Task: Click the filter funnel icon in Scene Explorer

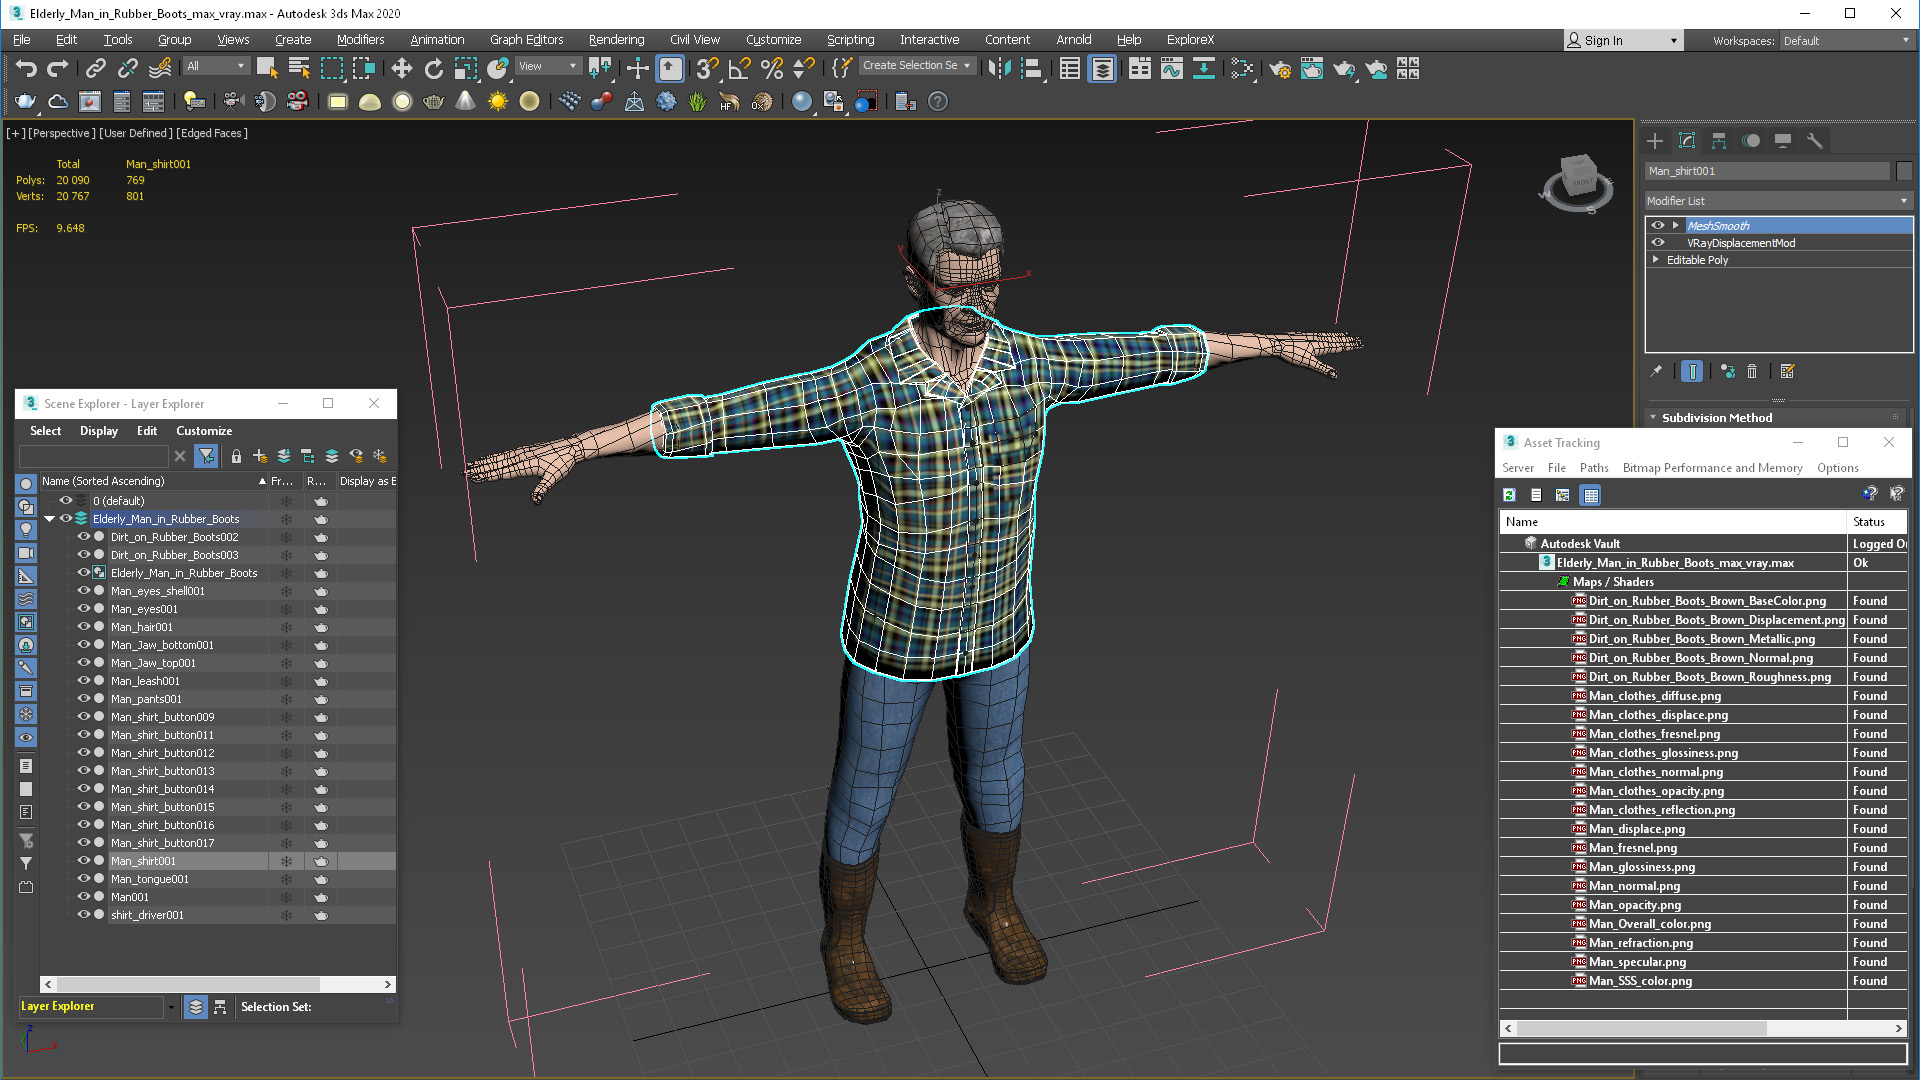Action: click(x=206, y=456)
